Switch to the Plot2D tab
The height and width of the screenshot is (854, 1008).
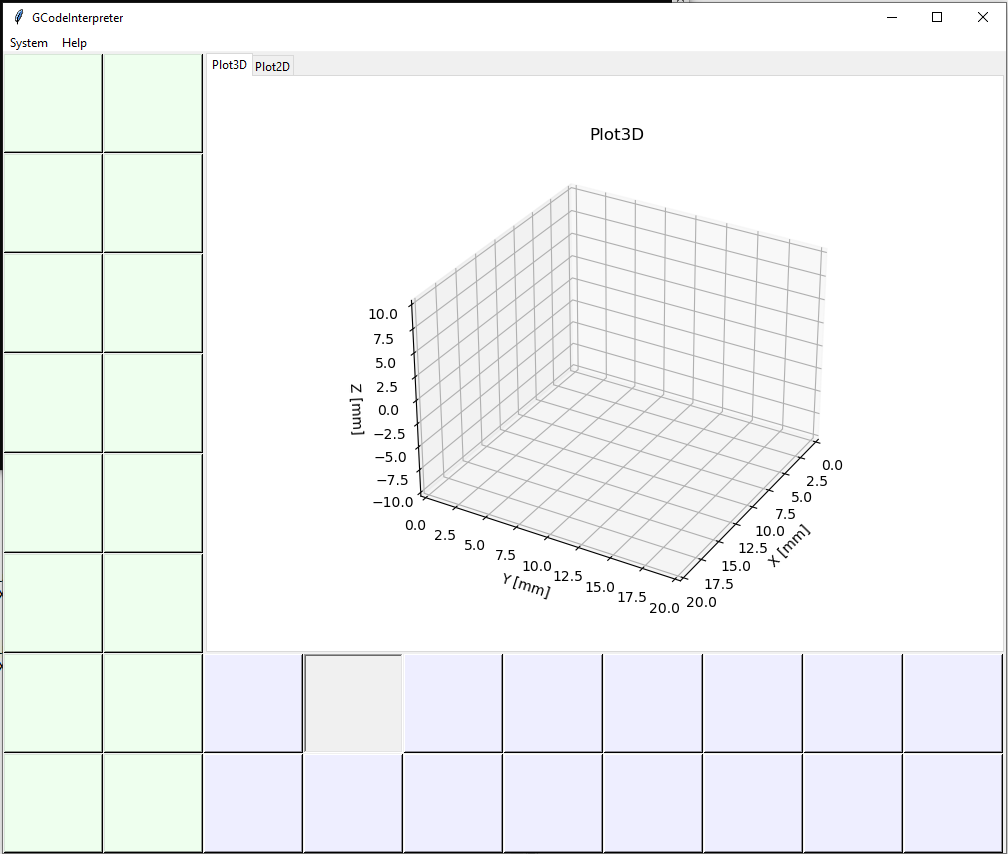tap(272, 66)
